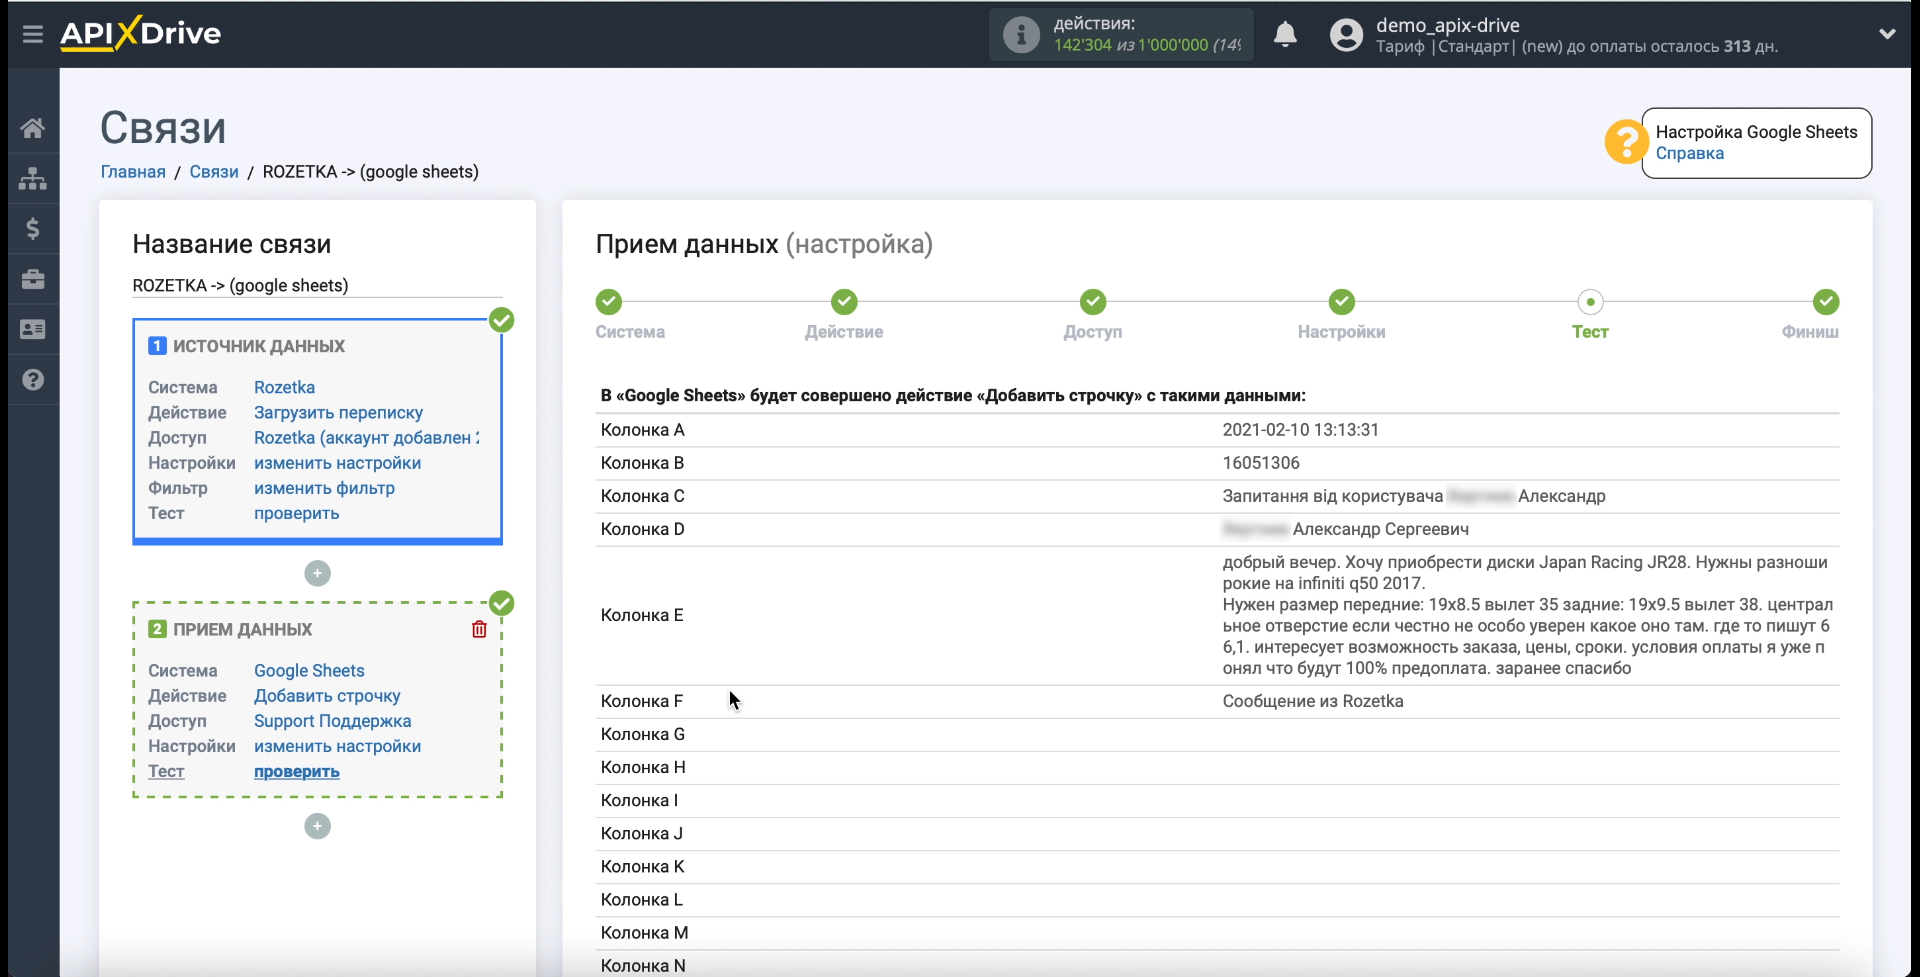Delete the ПРИЕМ ДАННЫХ block with trash icon
Image resolution: width=1920 pixels, height=977 pixels.
tap(479, 629)
